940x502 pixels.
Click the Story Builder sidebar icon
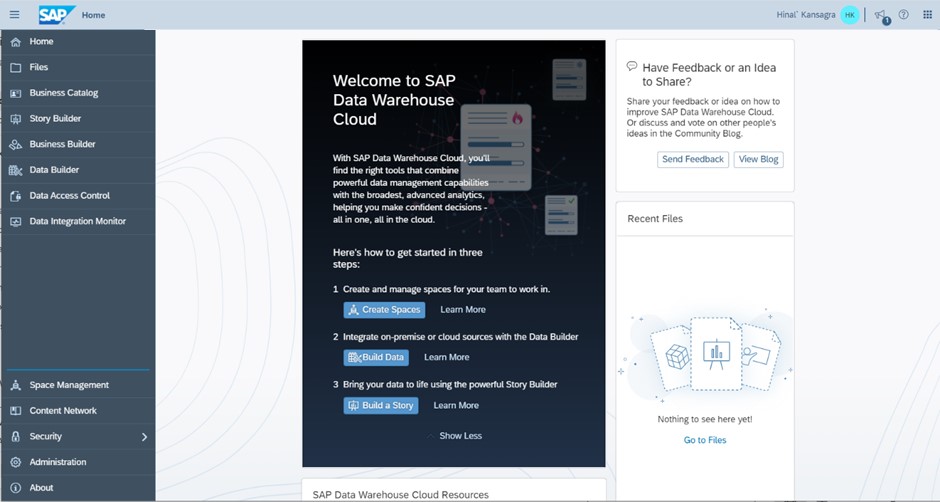point(15,119)
